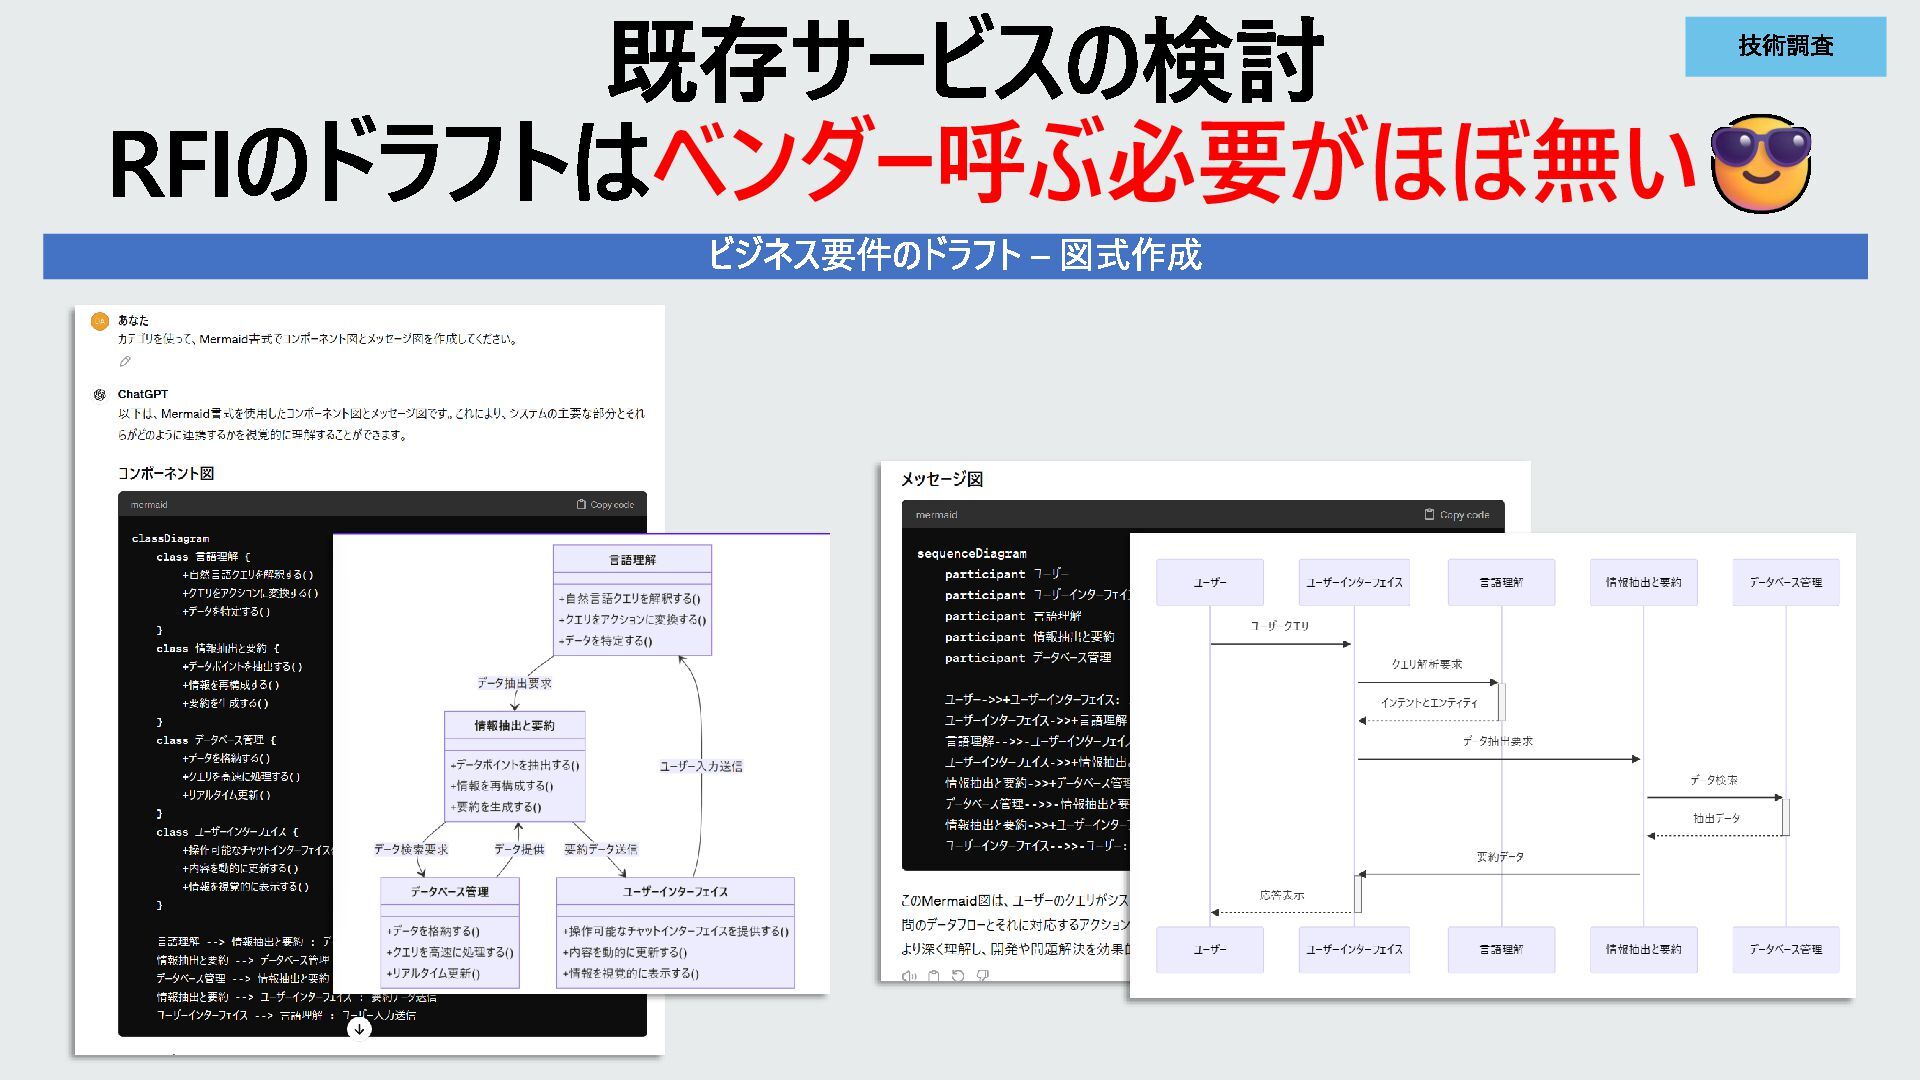Click the 技術調査 blue label
The width and height of the screenshot is (1920, 1080).
click(1785, 46)
